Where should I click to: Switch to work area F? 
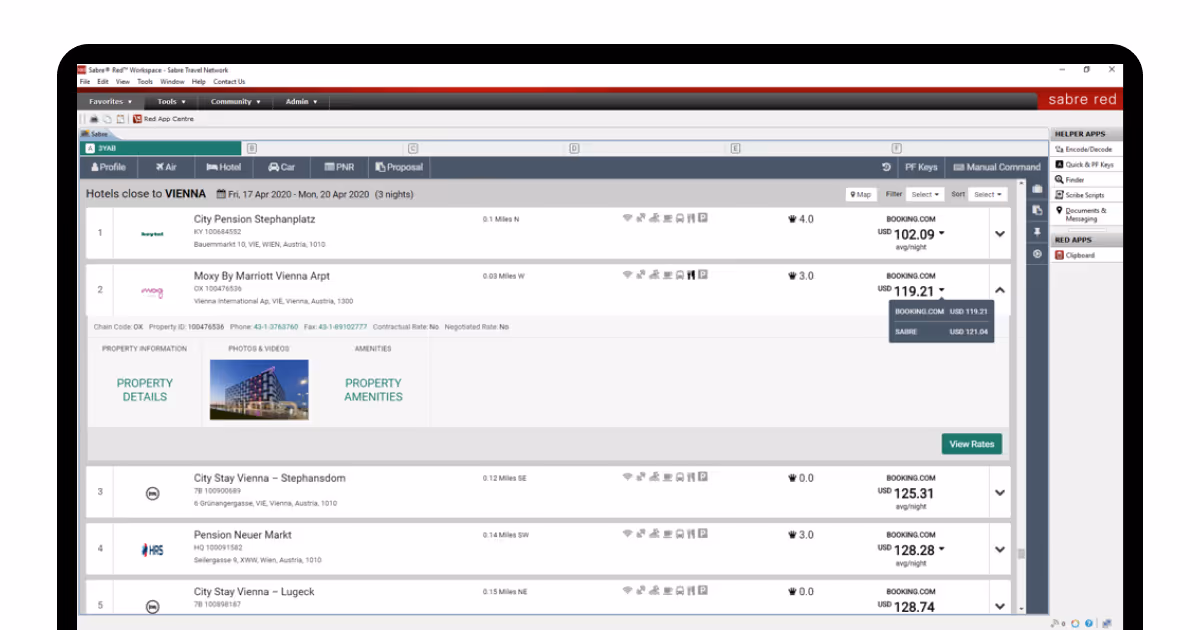[x=896, y=148]
